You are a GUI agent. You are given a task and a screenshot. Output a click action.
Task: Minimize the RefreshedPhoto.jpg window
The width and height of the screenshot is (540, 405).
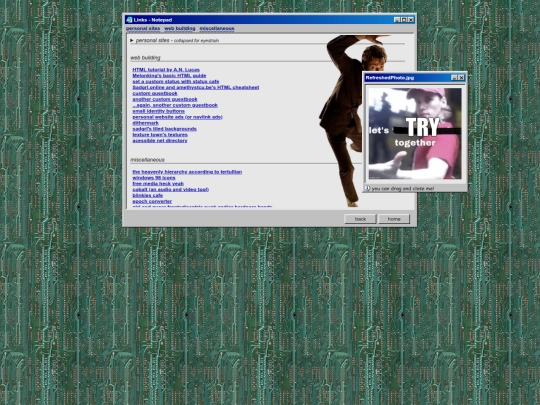(454, 78)
